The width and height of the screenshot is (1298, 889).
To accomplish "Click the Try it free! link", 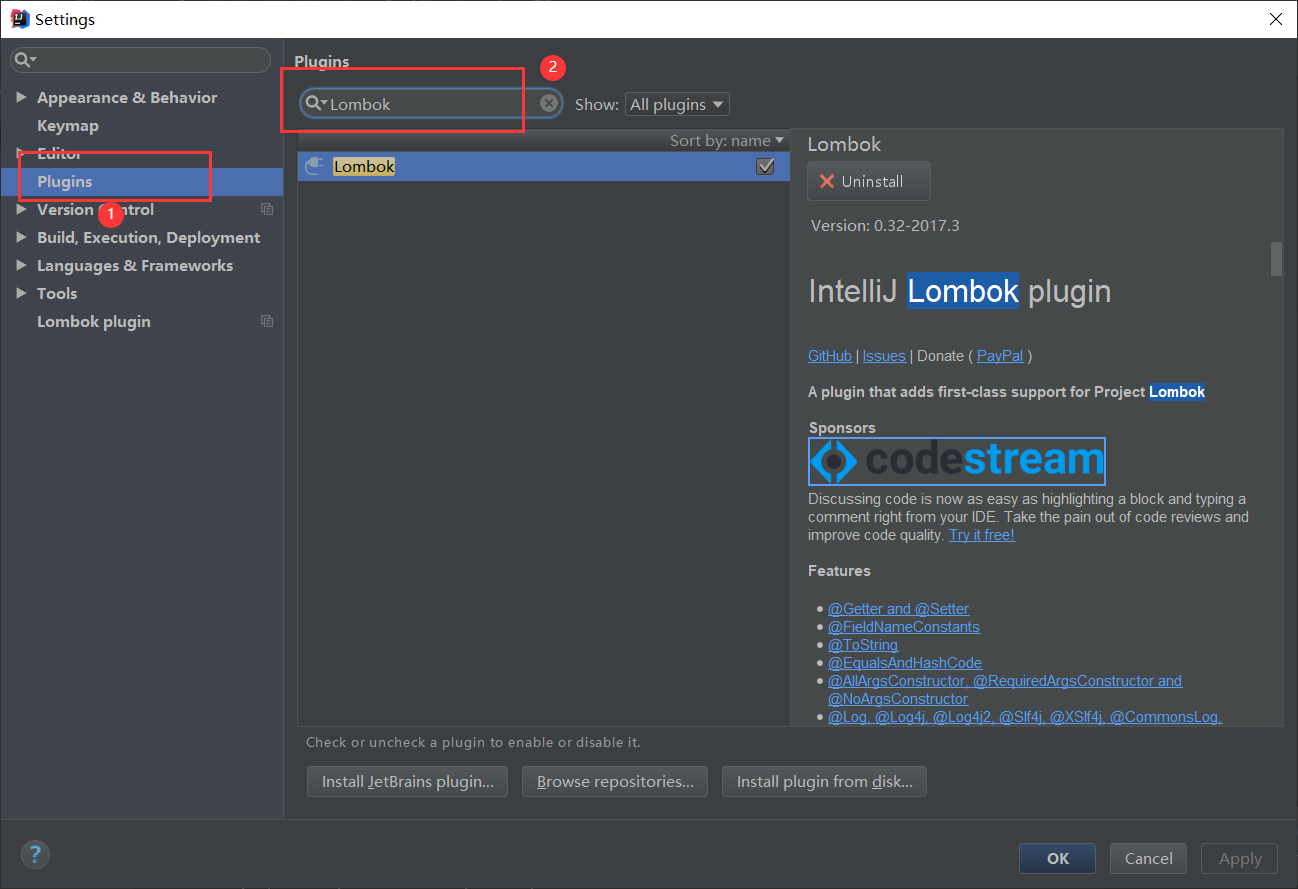I will 982,535.
